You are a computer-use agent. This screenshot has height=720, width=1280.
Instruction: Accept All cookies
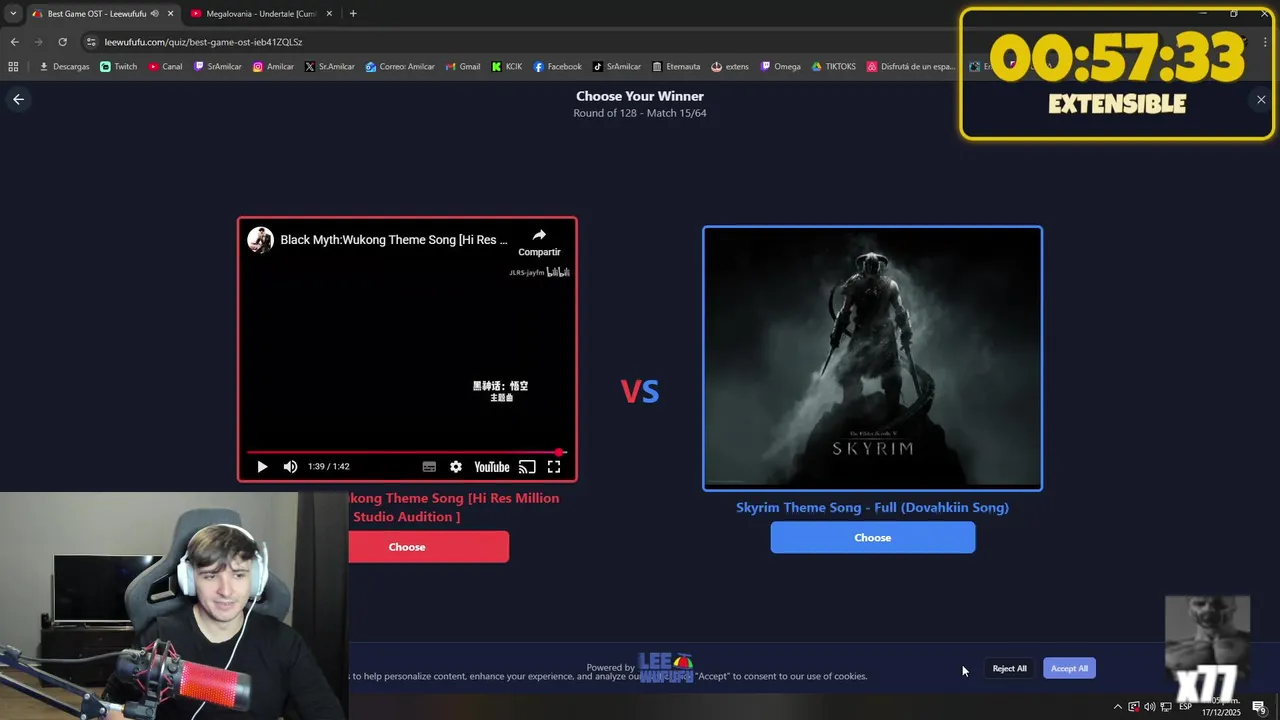click(x=1069, y=668)
